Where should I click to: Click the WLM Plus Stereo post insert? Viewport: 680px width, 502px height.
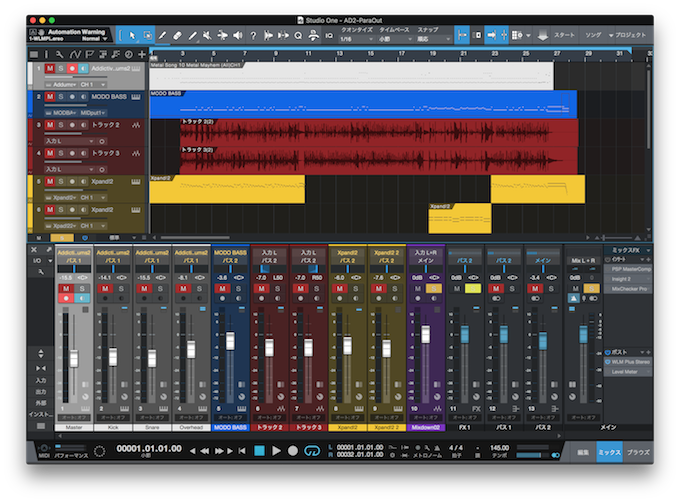pos(629,362)
